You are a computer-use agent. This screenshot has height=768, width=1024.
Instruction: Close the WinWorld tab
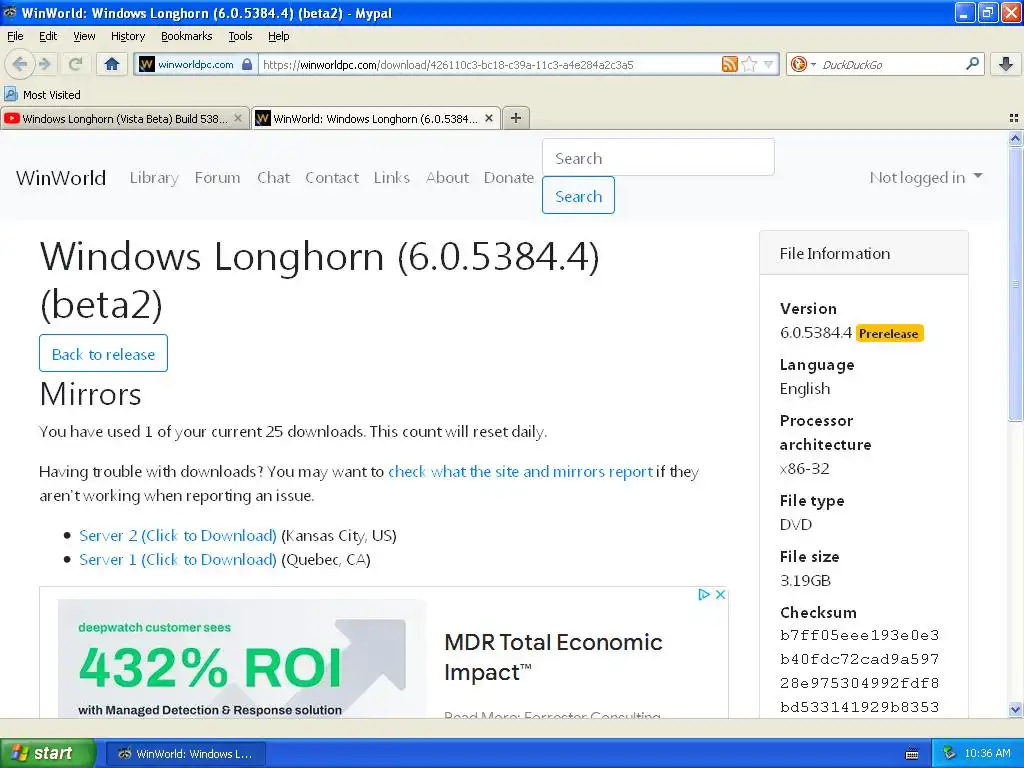click(x=488, y=118)
